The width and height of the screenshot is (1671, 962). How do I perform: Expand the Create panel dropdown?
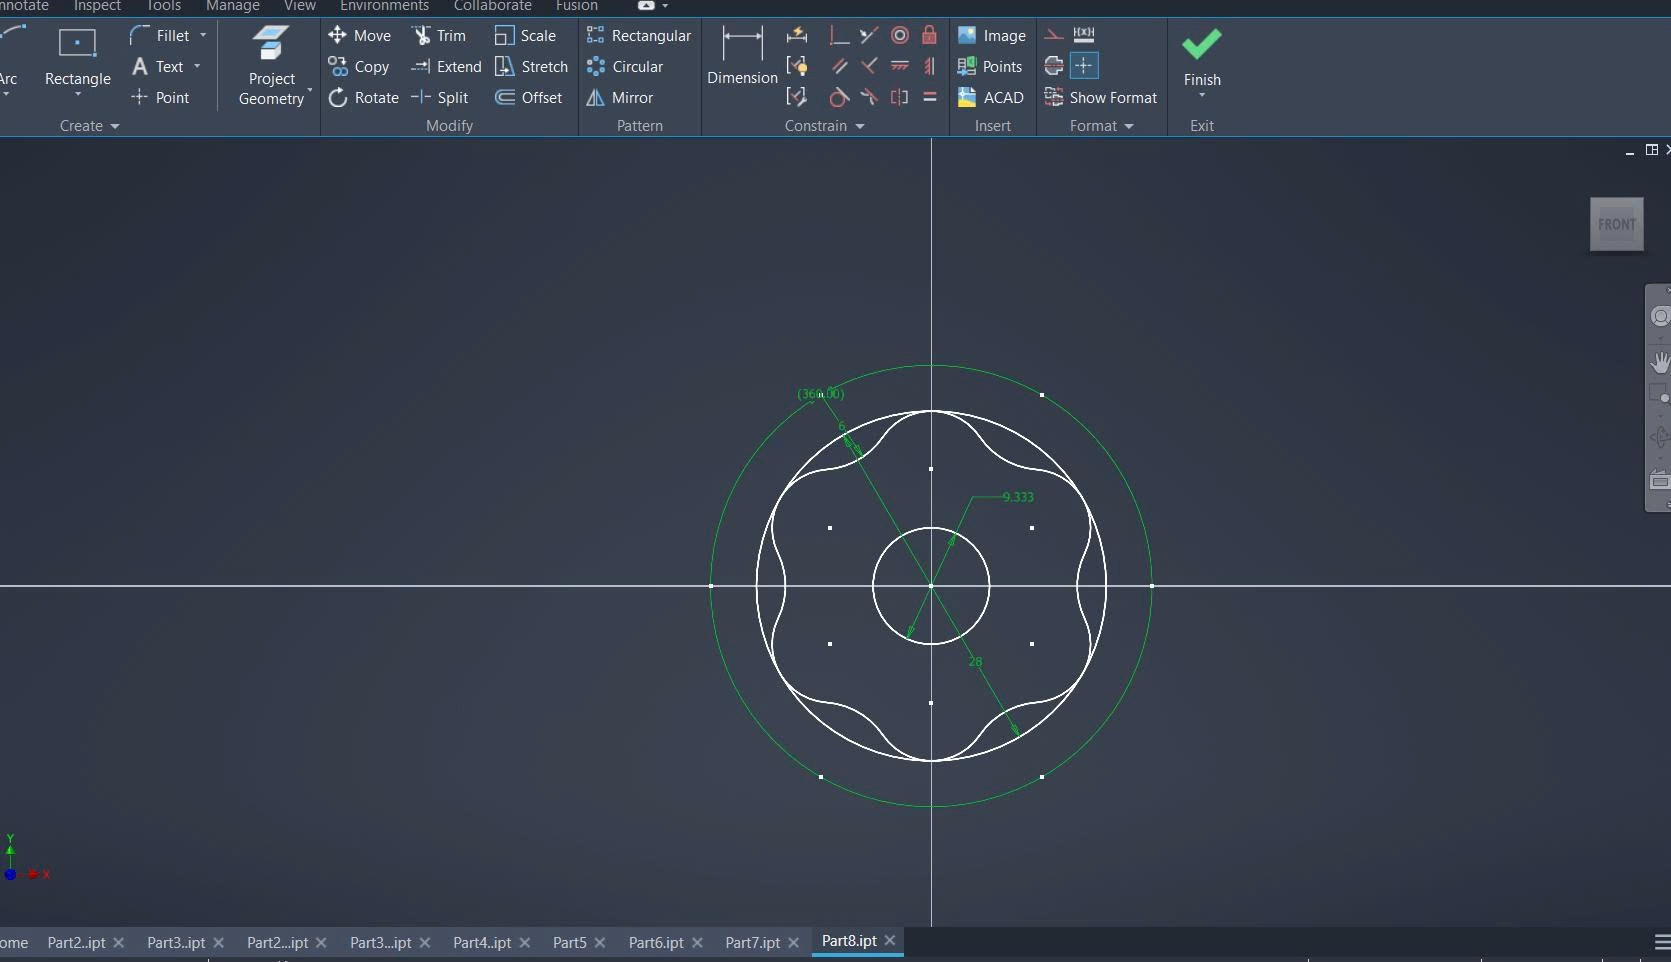click(x=115, y=126)
